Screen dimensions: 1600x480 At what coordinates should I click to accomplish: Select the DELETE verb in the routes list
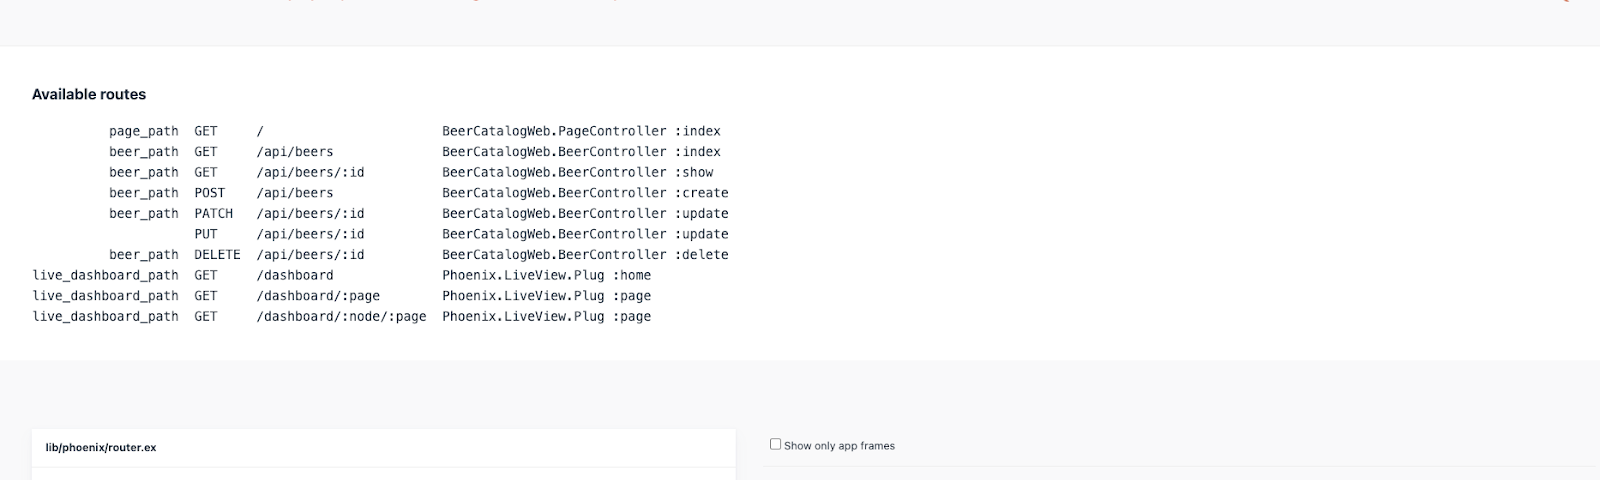(x=217, y=255)
